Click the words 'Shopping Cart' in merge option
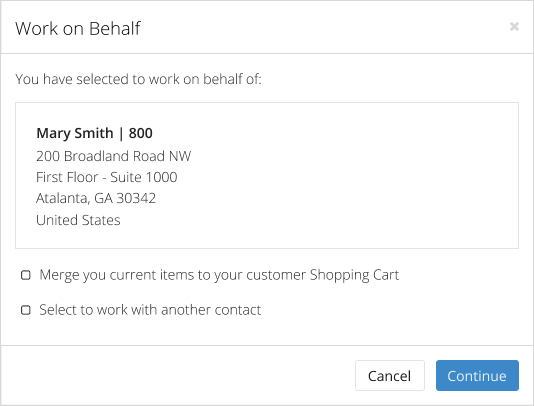The image size is (534, 406). click(x=354, y=275)
